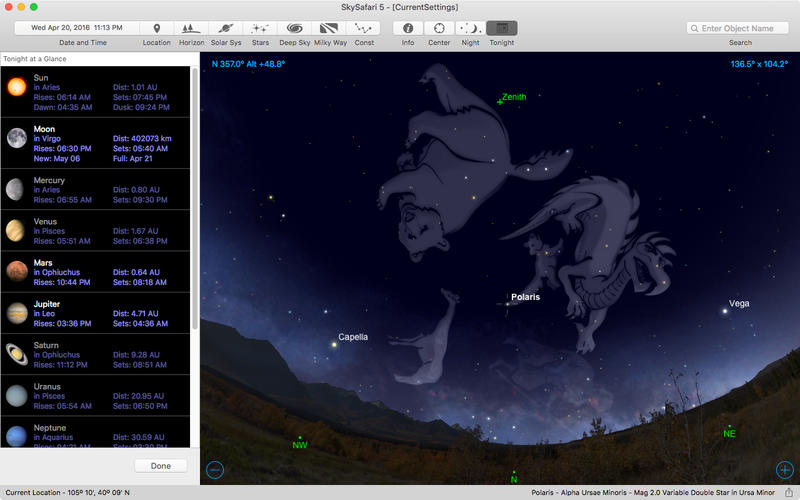This screenshot has width=800, height=500.
Task: Select the Moon icon in list
Action: coord(16,138)
